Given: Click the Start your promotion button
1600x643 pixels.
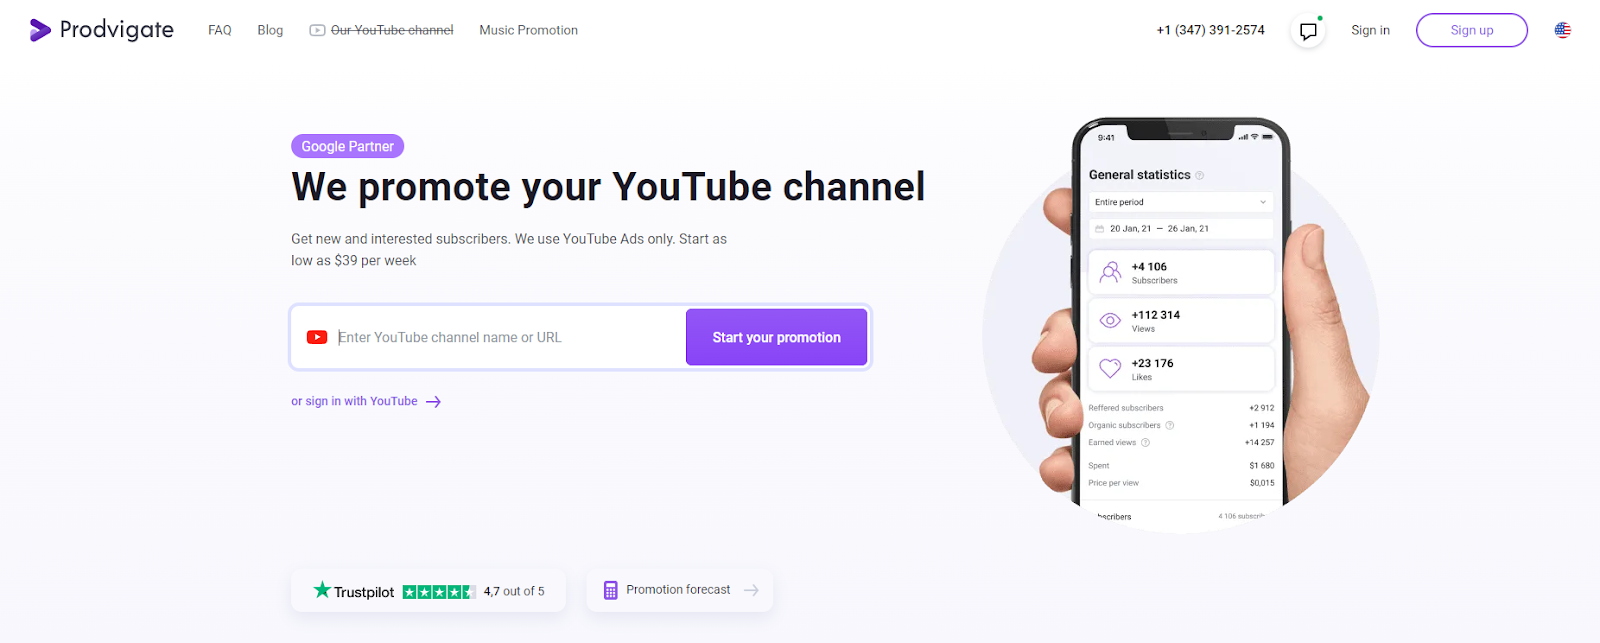Looking at the screenshot, I should click(x=776, y=337).
